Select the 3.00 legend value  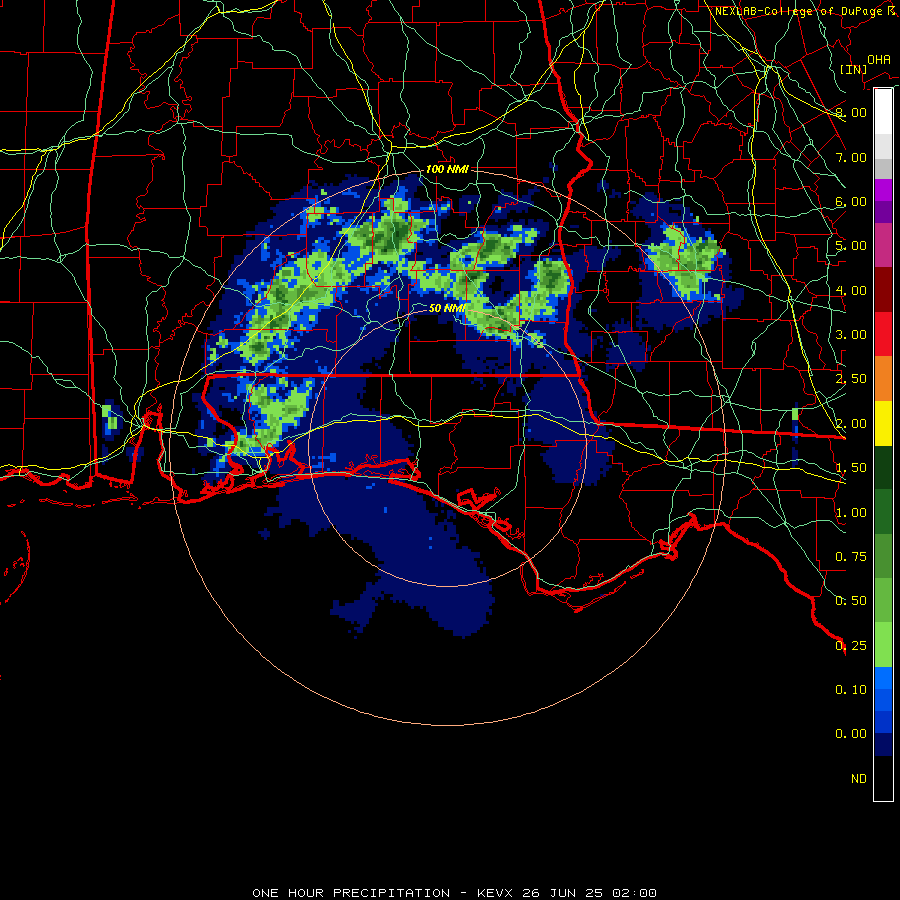tap(851, 335)
